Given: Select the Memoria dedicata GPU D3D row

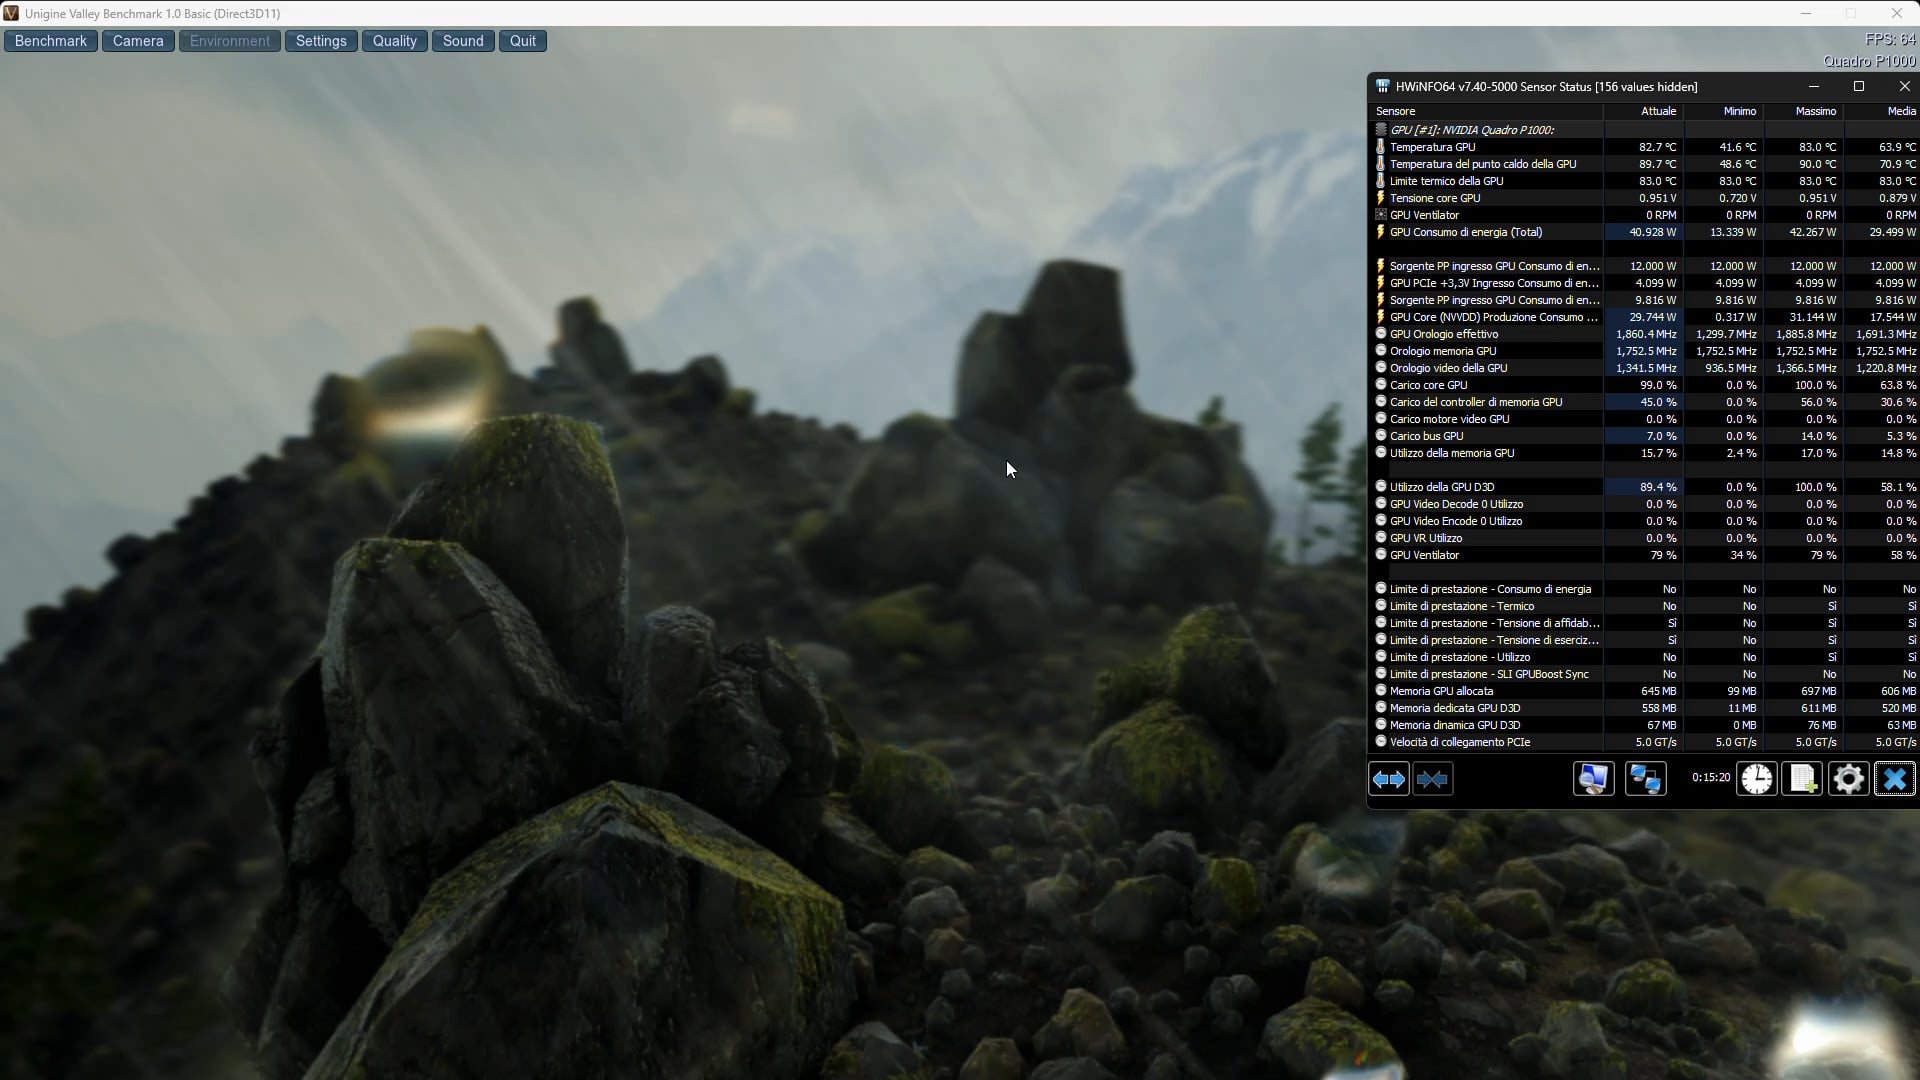Looking at the screenshot, I should [x=1643, y=708].
